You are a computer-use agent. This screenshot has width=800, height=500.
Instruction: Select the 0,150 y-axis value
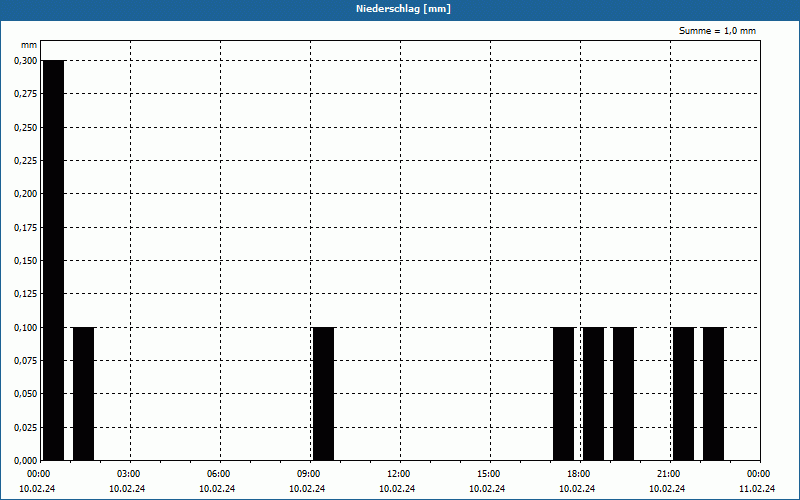click(x=26, y=261)
